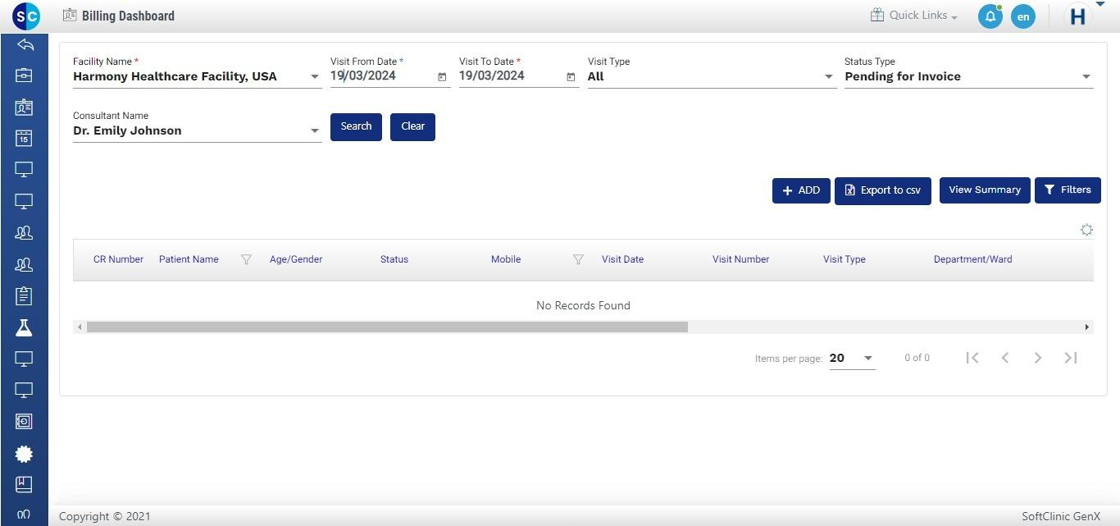The height and width of the screenshot is (526, 1120).
Task: Click dropdown arrow beside user avatar
Action: tap(1099, 4)
